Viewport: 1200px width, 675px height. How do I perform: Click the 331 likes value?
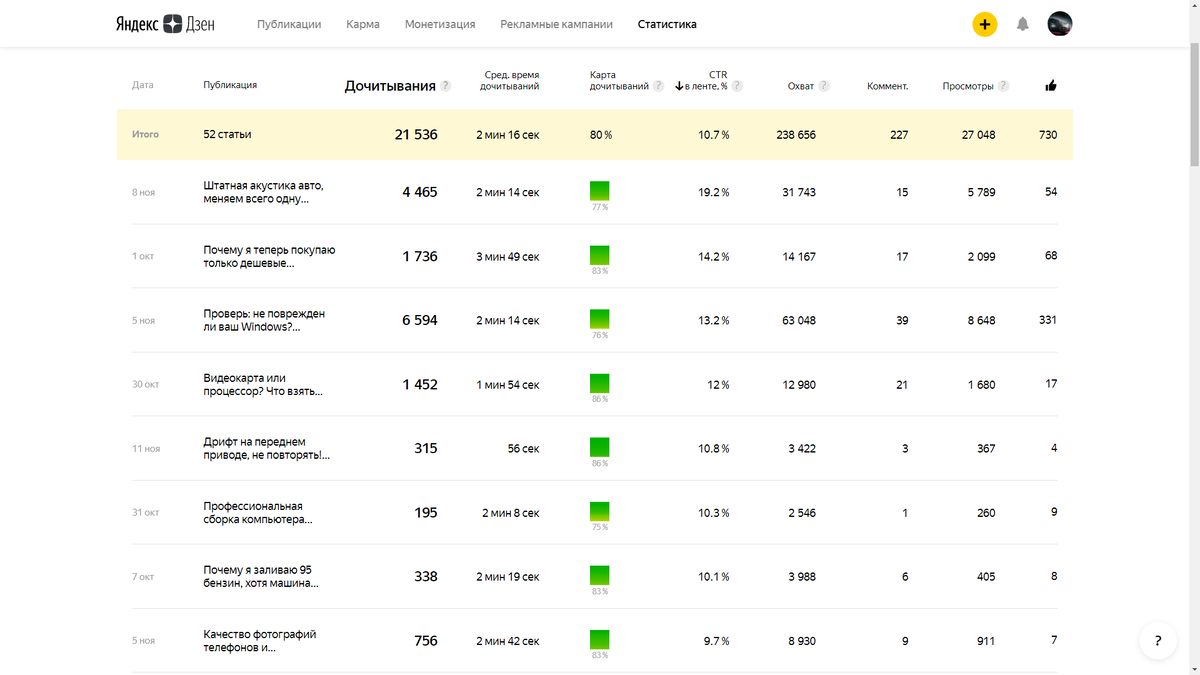(1048, 320)
